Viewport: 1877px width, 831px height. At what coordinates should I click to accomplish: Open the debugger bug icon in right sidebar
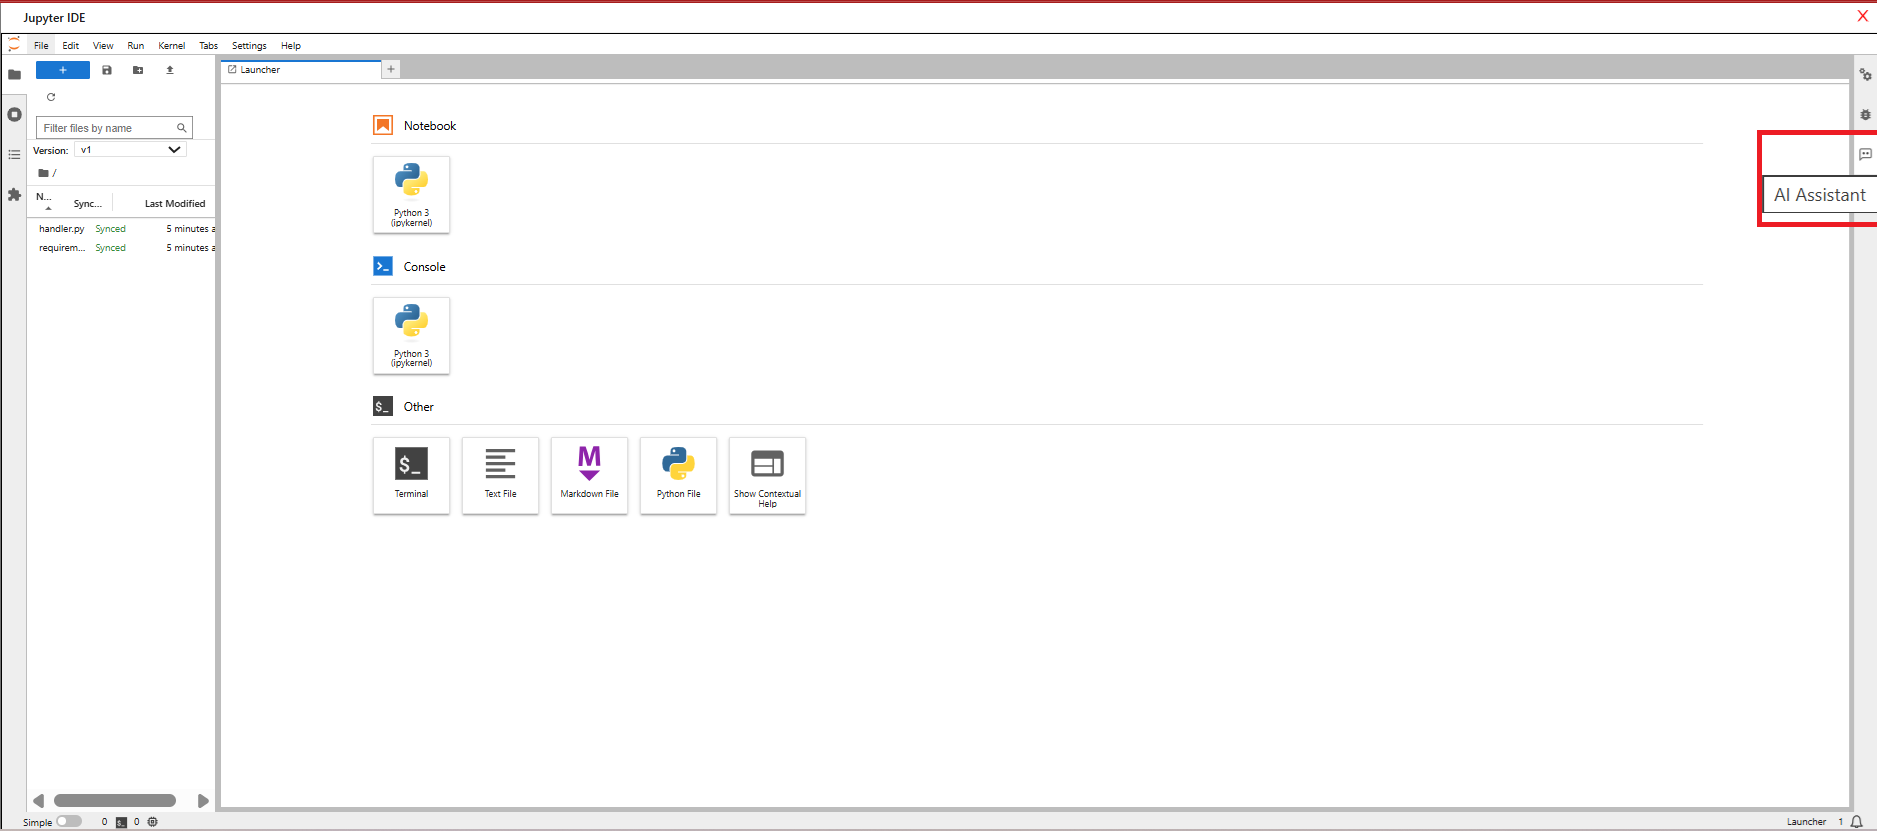click(1865, 115)
